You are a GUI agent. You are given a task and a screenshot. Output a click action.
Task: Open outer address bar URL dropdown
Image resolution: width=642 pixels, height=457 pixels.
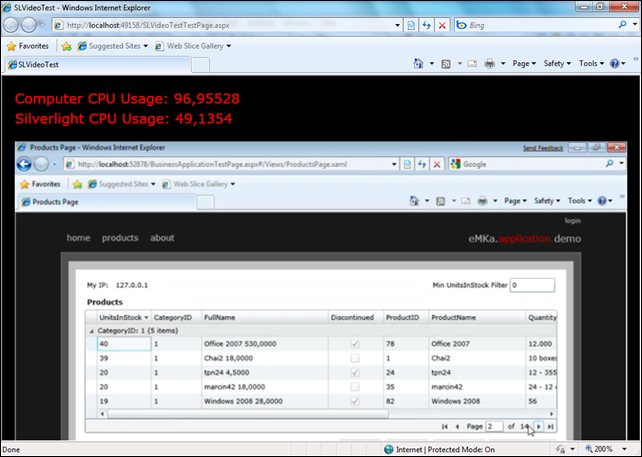(397, 25)
